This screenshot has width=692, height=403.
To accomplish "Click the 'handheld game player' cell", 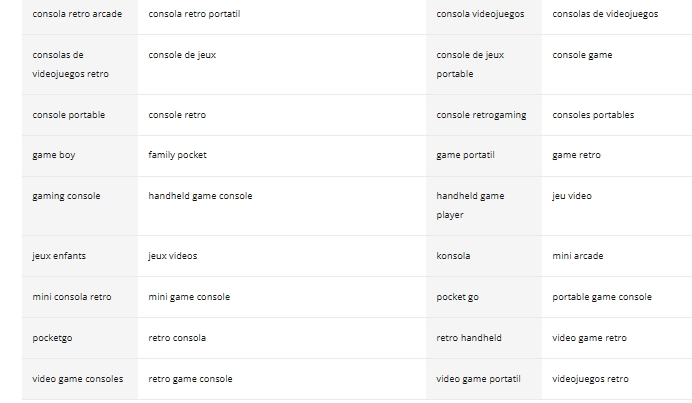I will coord(484,206).
